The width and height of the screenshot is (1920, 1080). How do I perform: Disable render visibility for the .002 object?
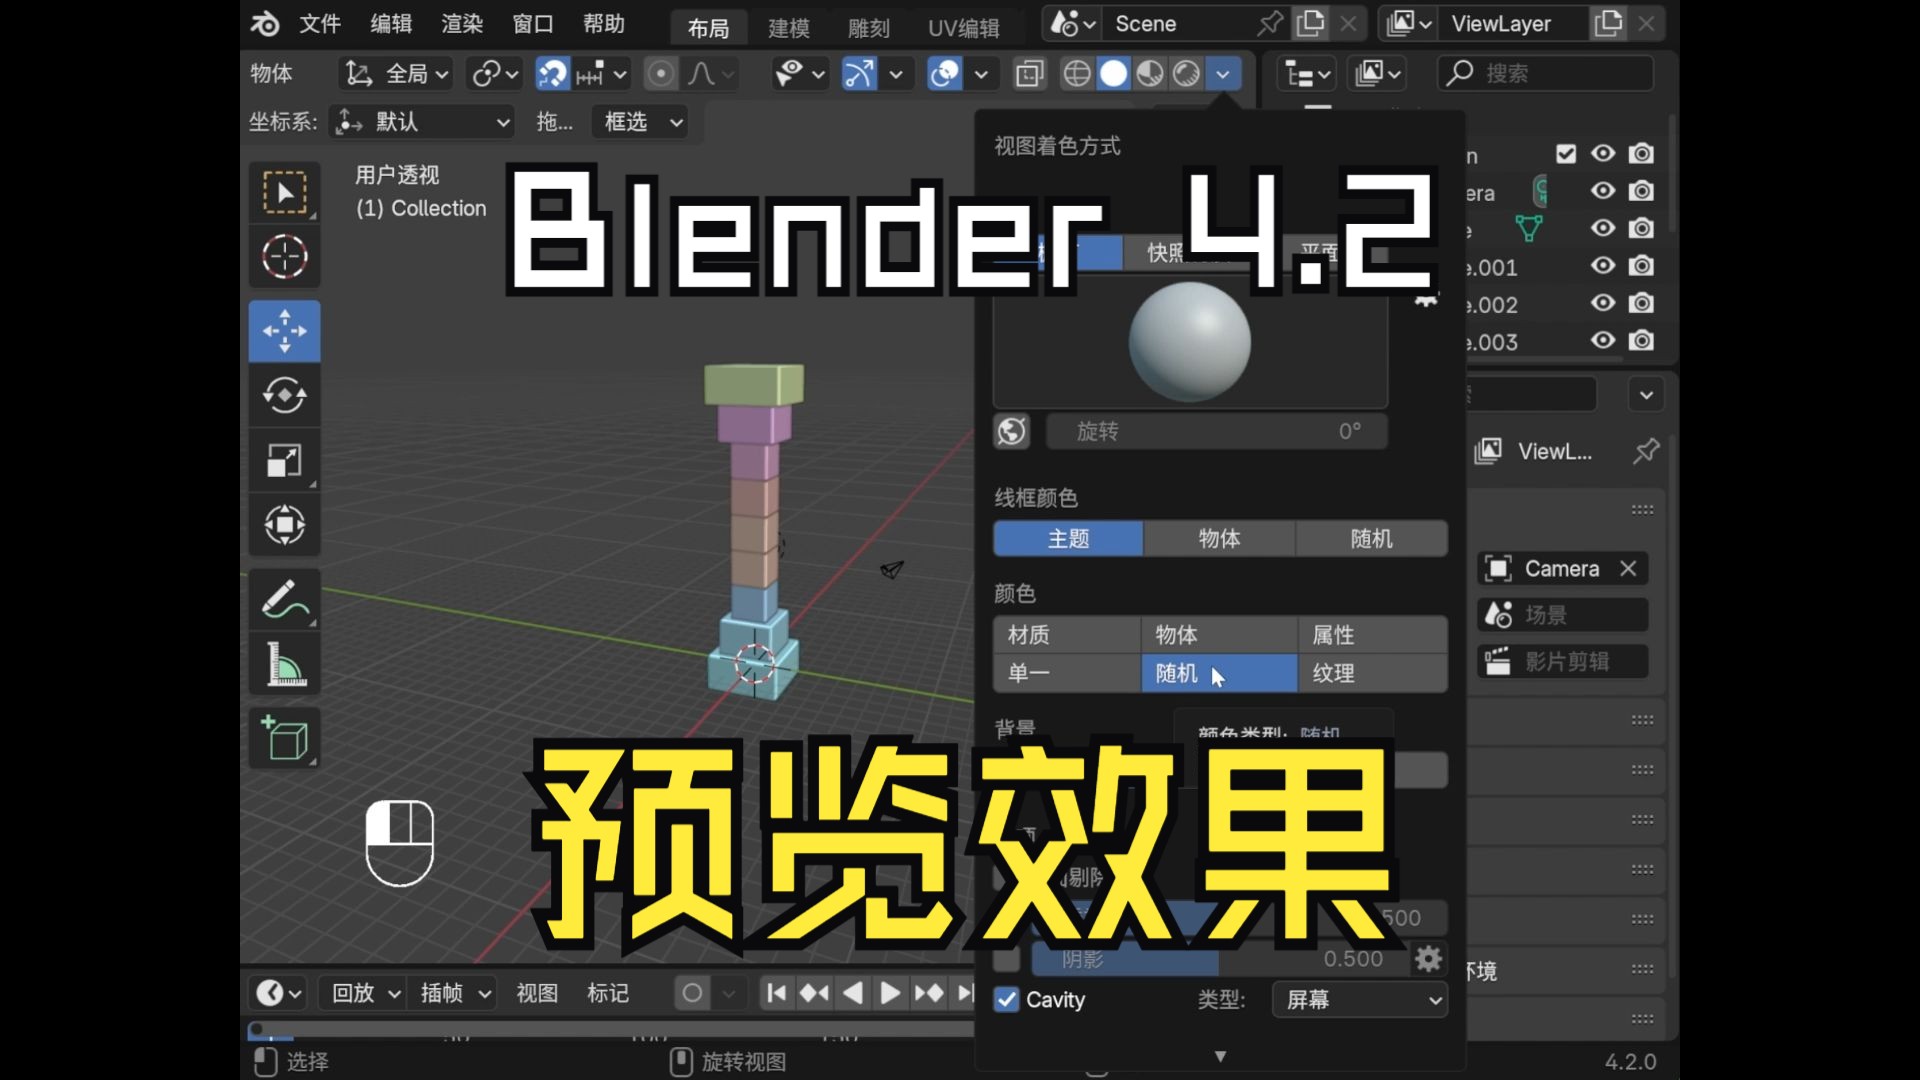click(1641, 303)
